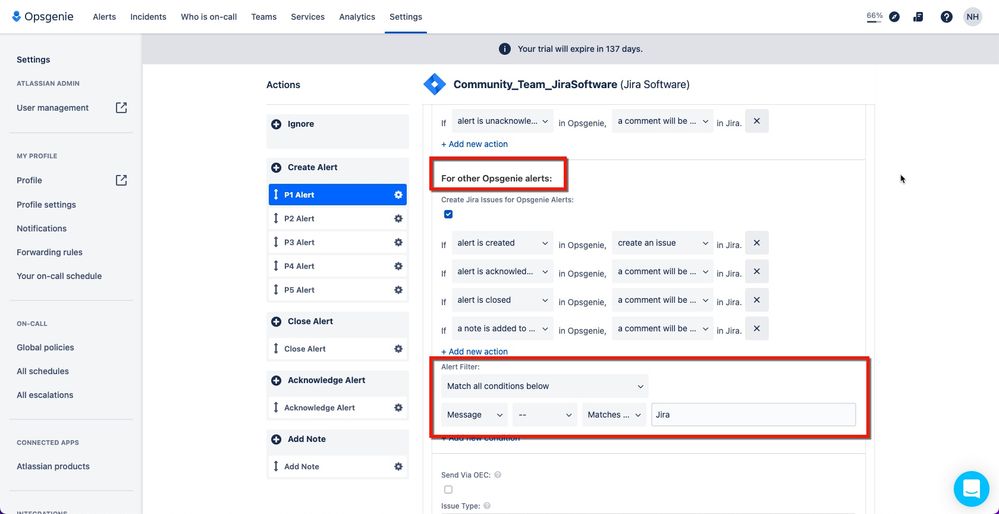Select the P3 Alert action row
The image size is (999, 514).
(x=338, y=242)
